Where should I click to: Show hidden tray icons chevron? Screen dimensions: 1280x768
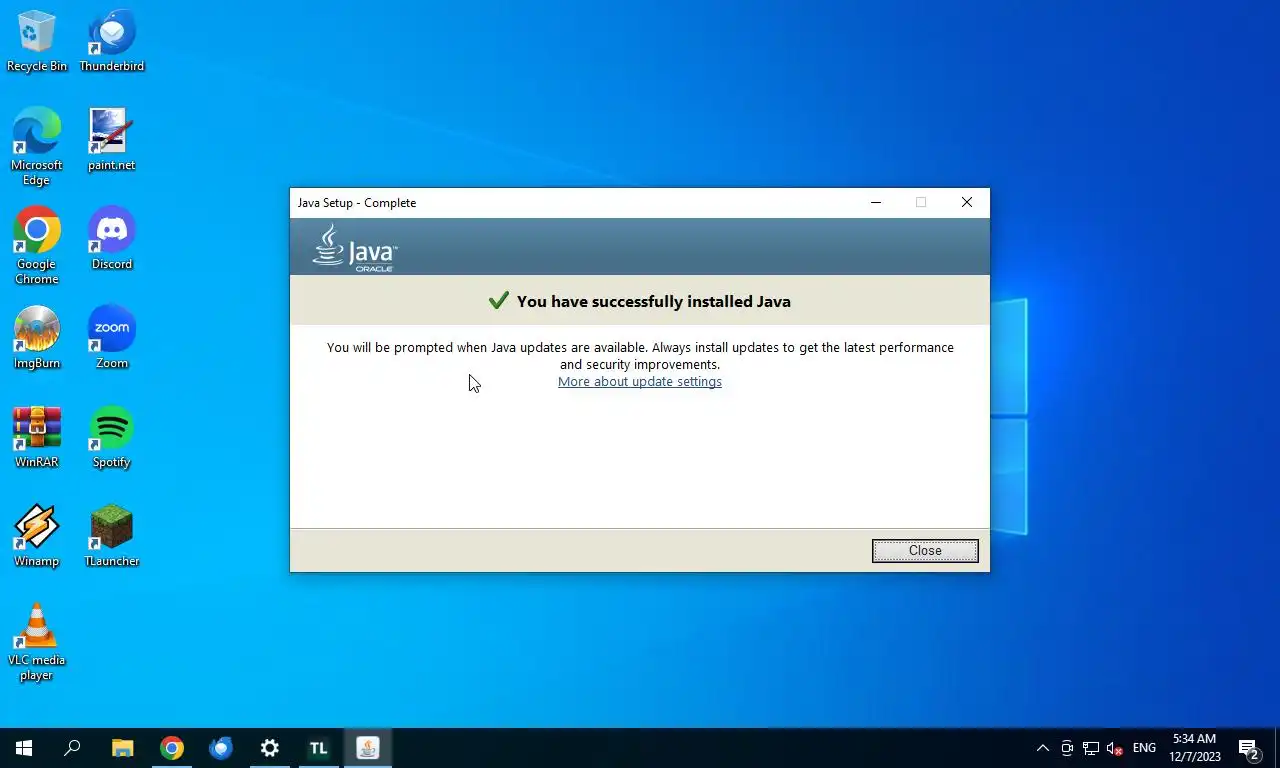(x=1043, y=748)
